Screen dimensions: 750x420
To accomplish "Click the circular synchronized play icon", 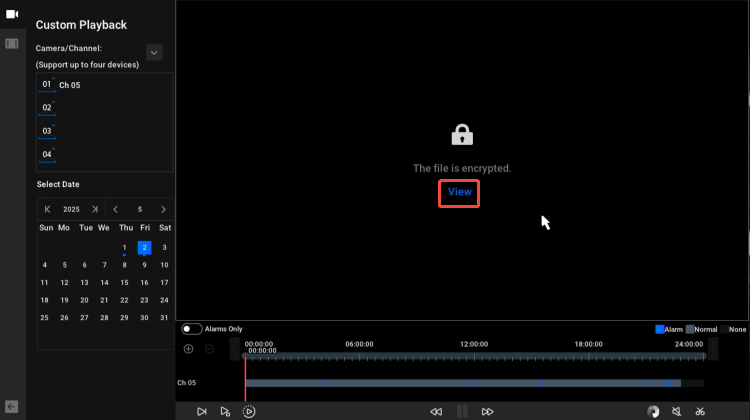I will pos(249,411).
